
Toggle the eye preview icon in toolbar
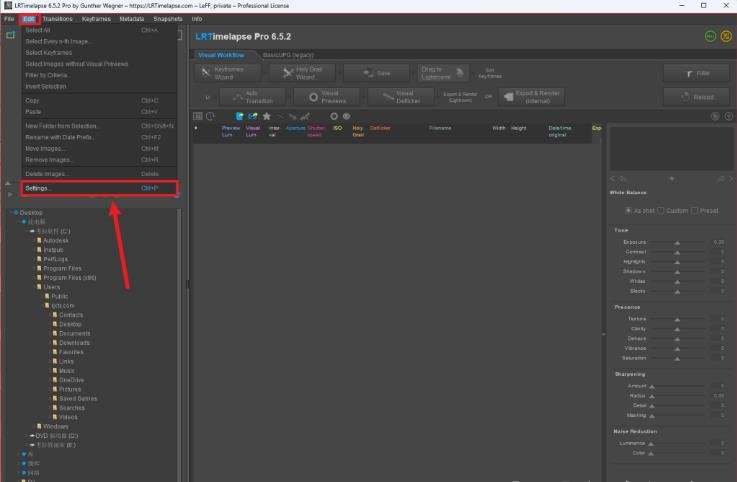tap(346, 116)
